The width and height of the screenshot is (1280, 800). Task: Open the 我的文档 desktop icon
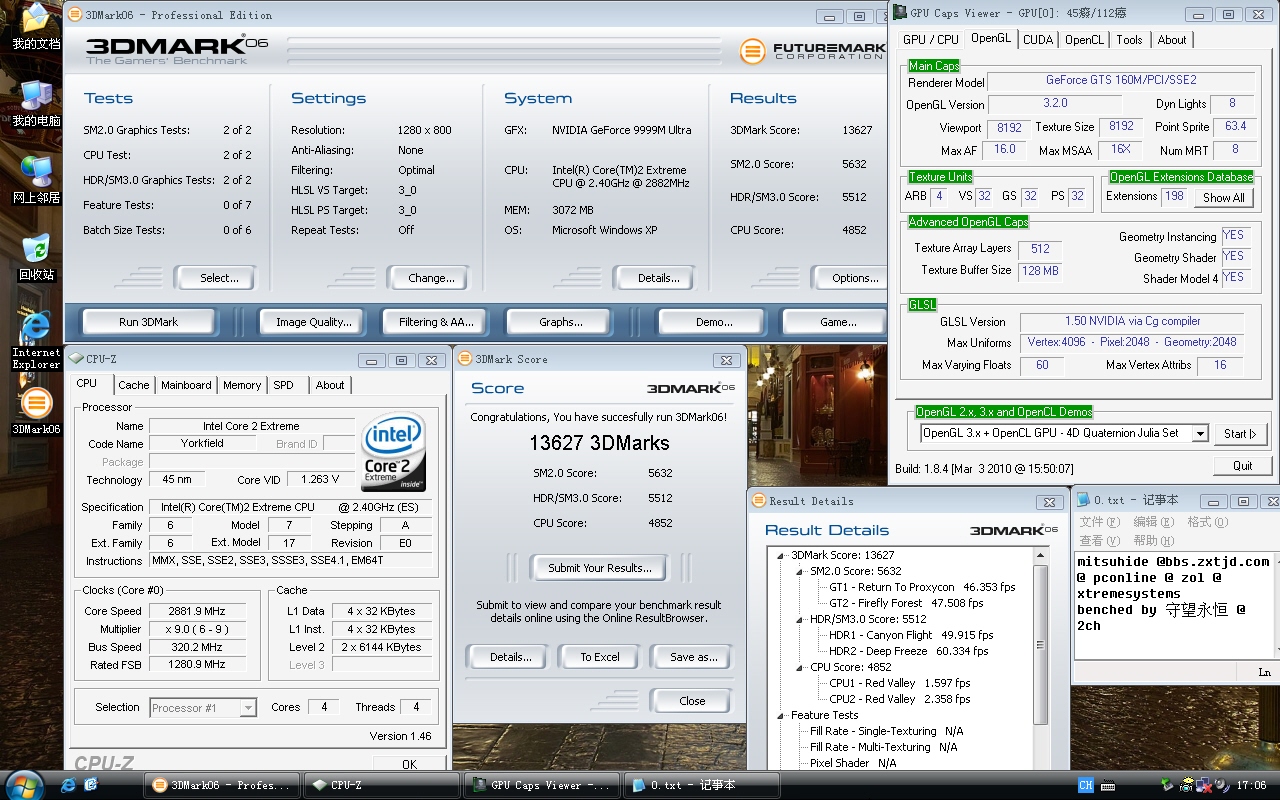point(36,26)
